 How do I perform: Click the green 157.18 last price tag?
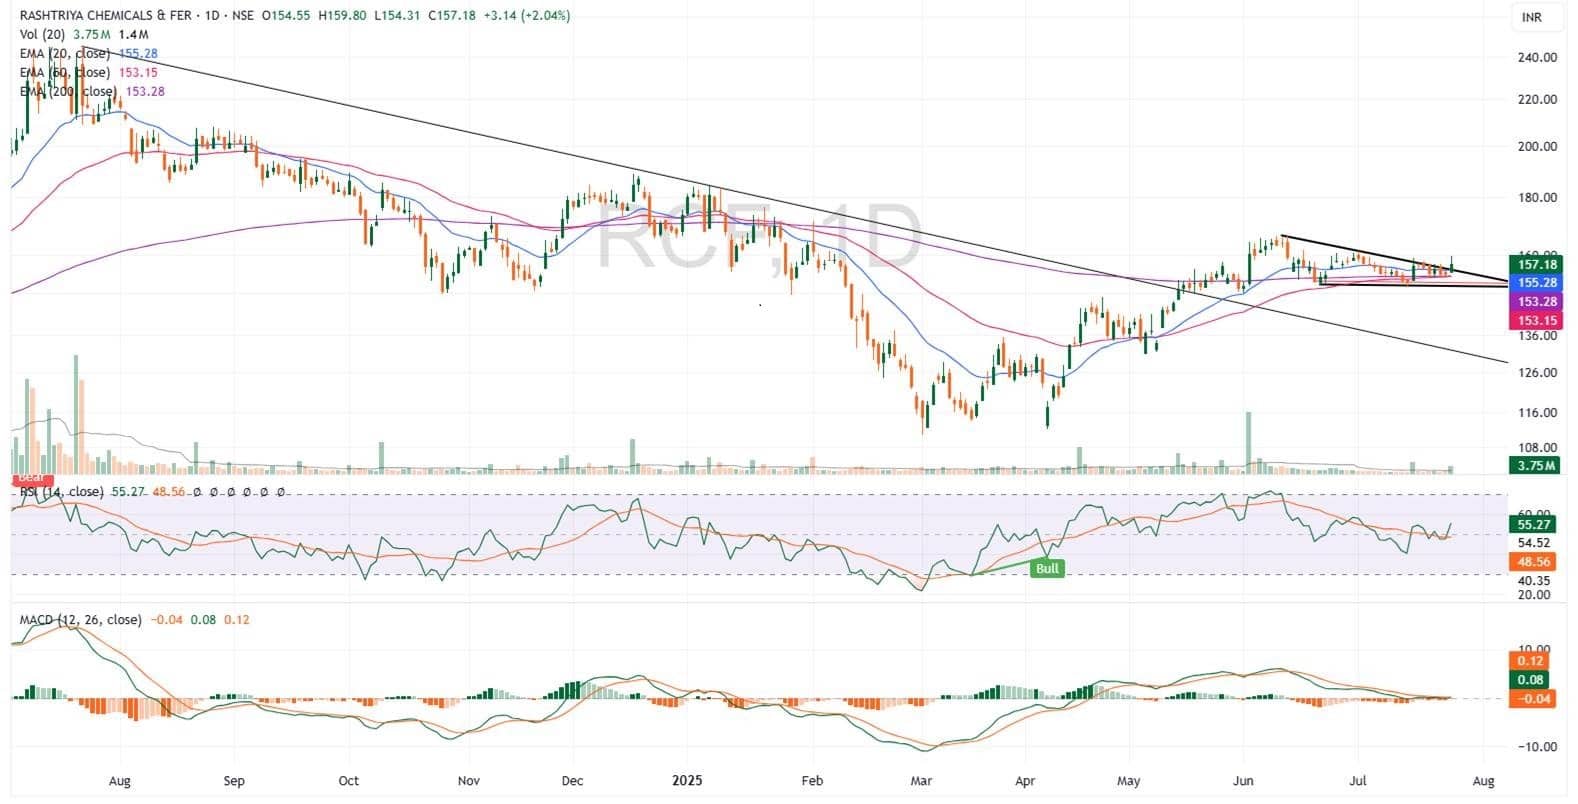coord(1534,264)
